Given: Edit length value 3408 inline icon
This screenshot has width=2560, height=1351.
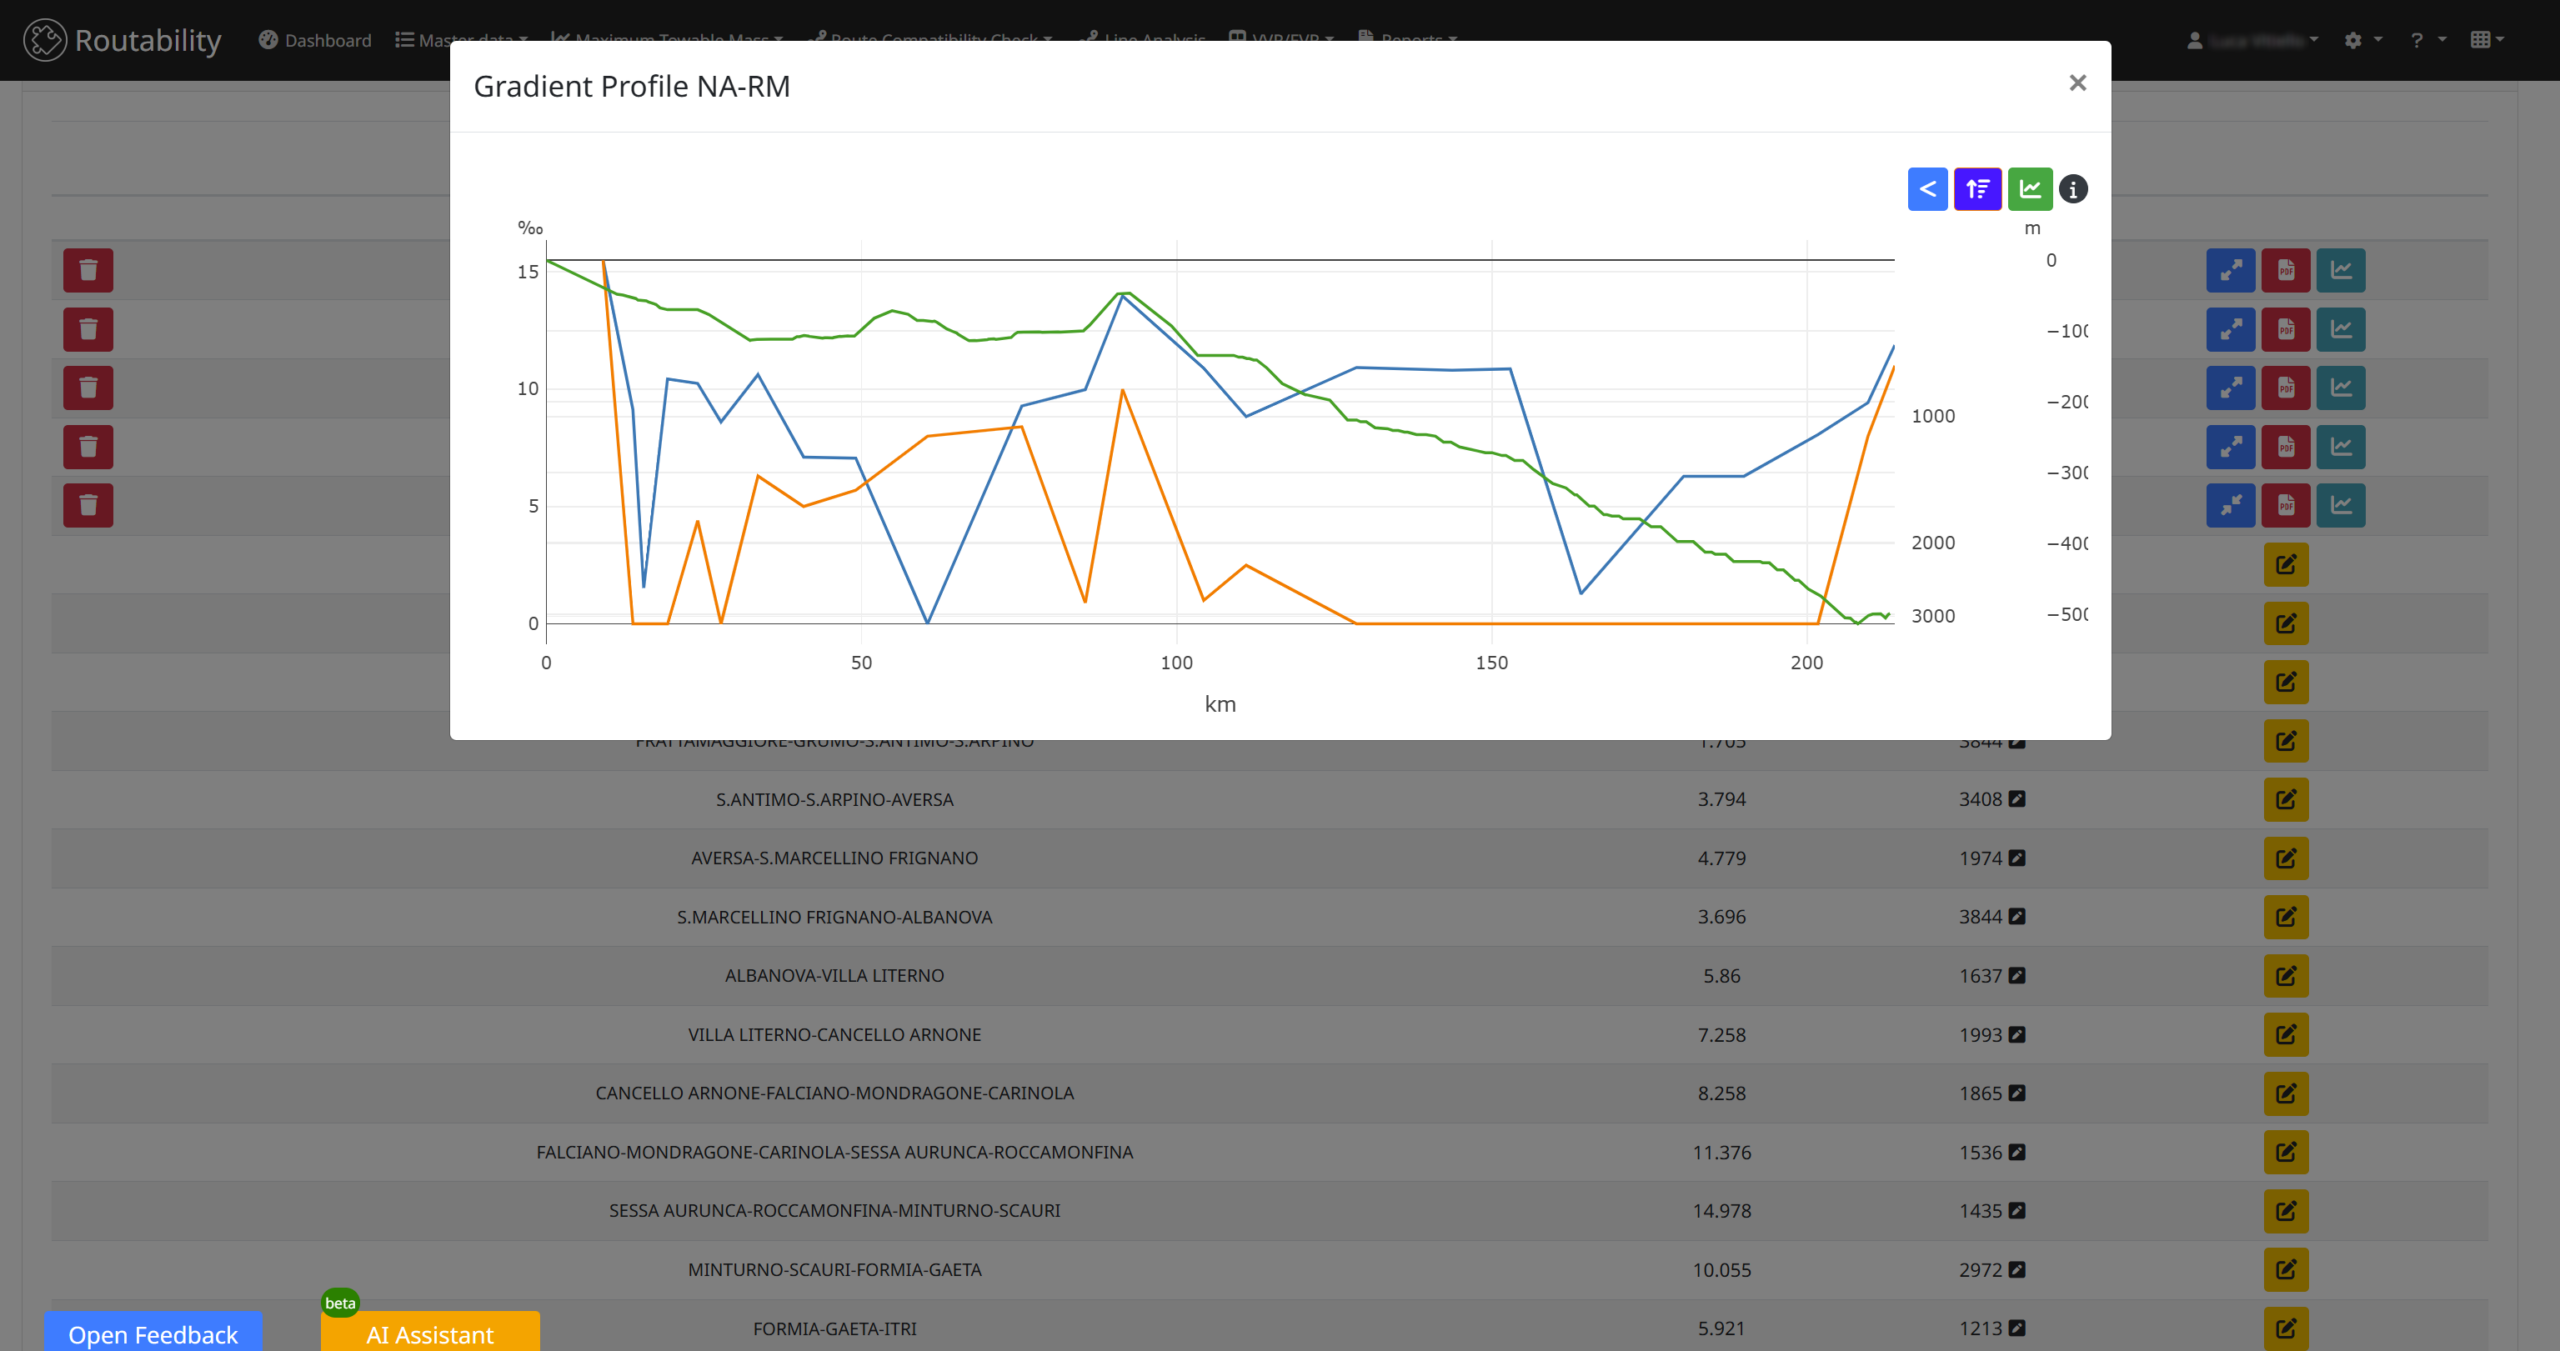Looking at the screenshot, I should 2017,799.
